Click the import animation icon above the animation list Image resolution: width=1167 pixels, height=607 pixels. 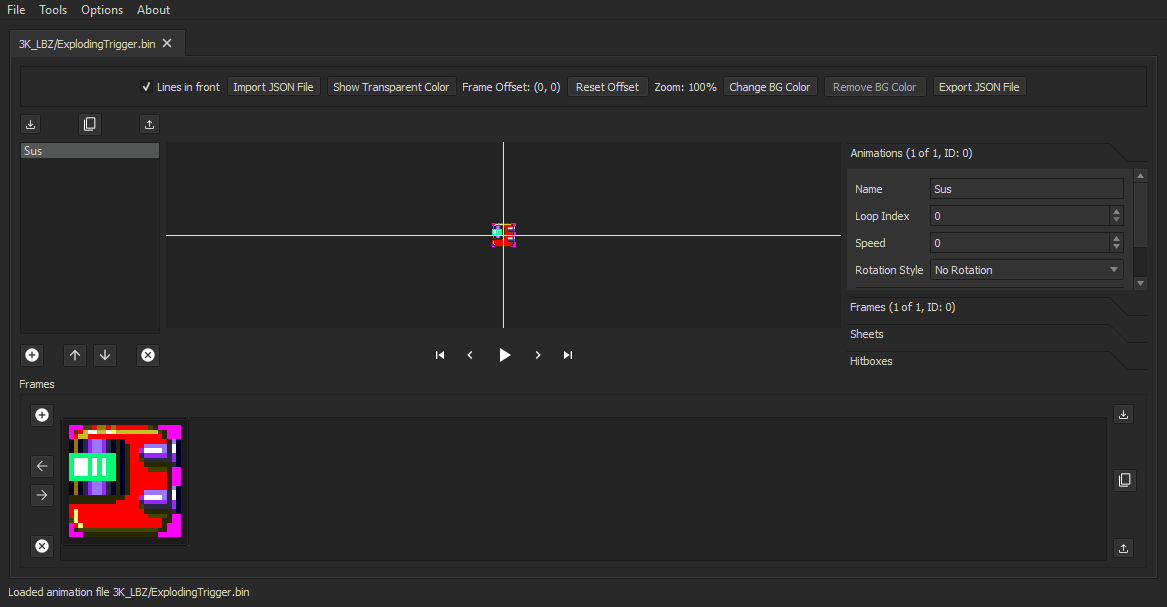(30, 124)
